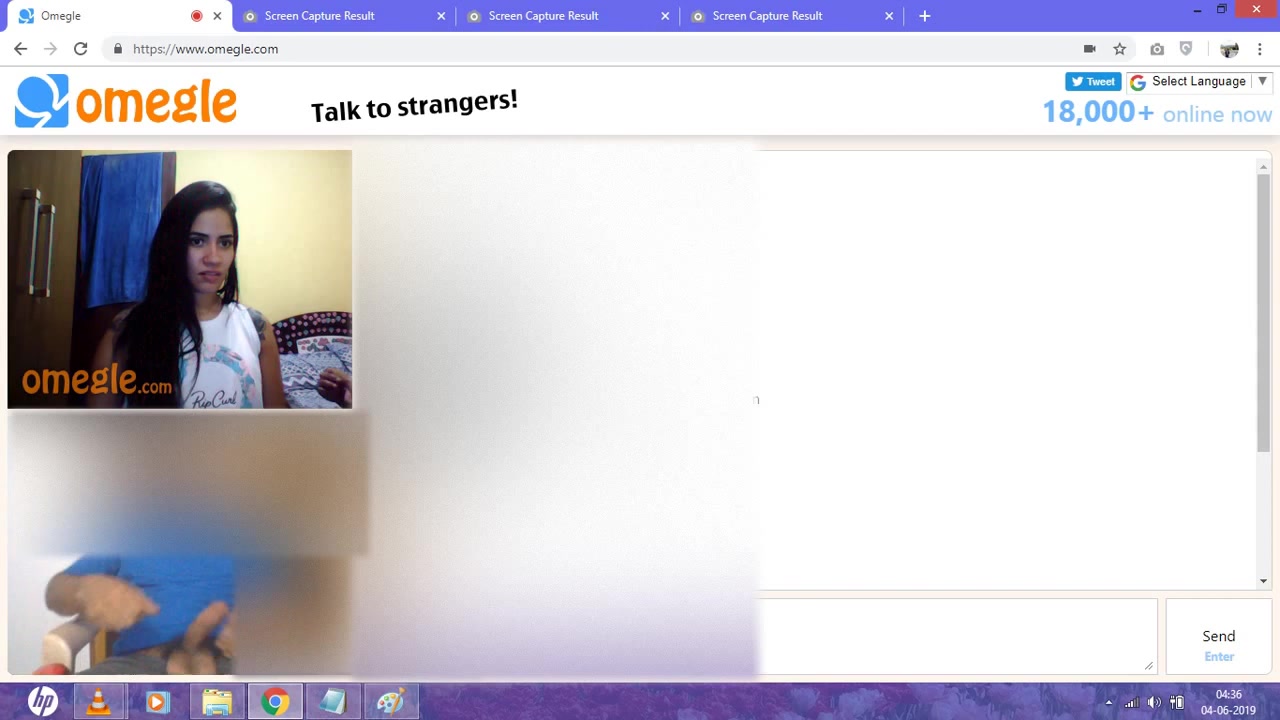Image resolution: width=1280 pixels, height=720 pixels.
Task: Open VLC media player from taskbar
Action: [98, 702]
